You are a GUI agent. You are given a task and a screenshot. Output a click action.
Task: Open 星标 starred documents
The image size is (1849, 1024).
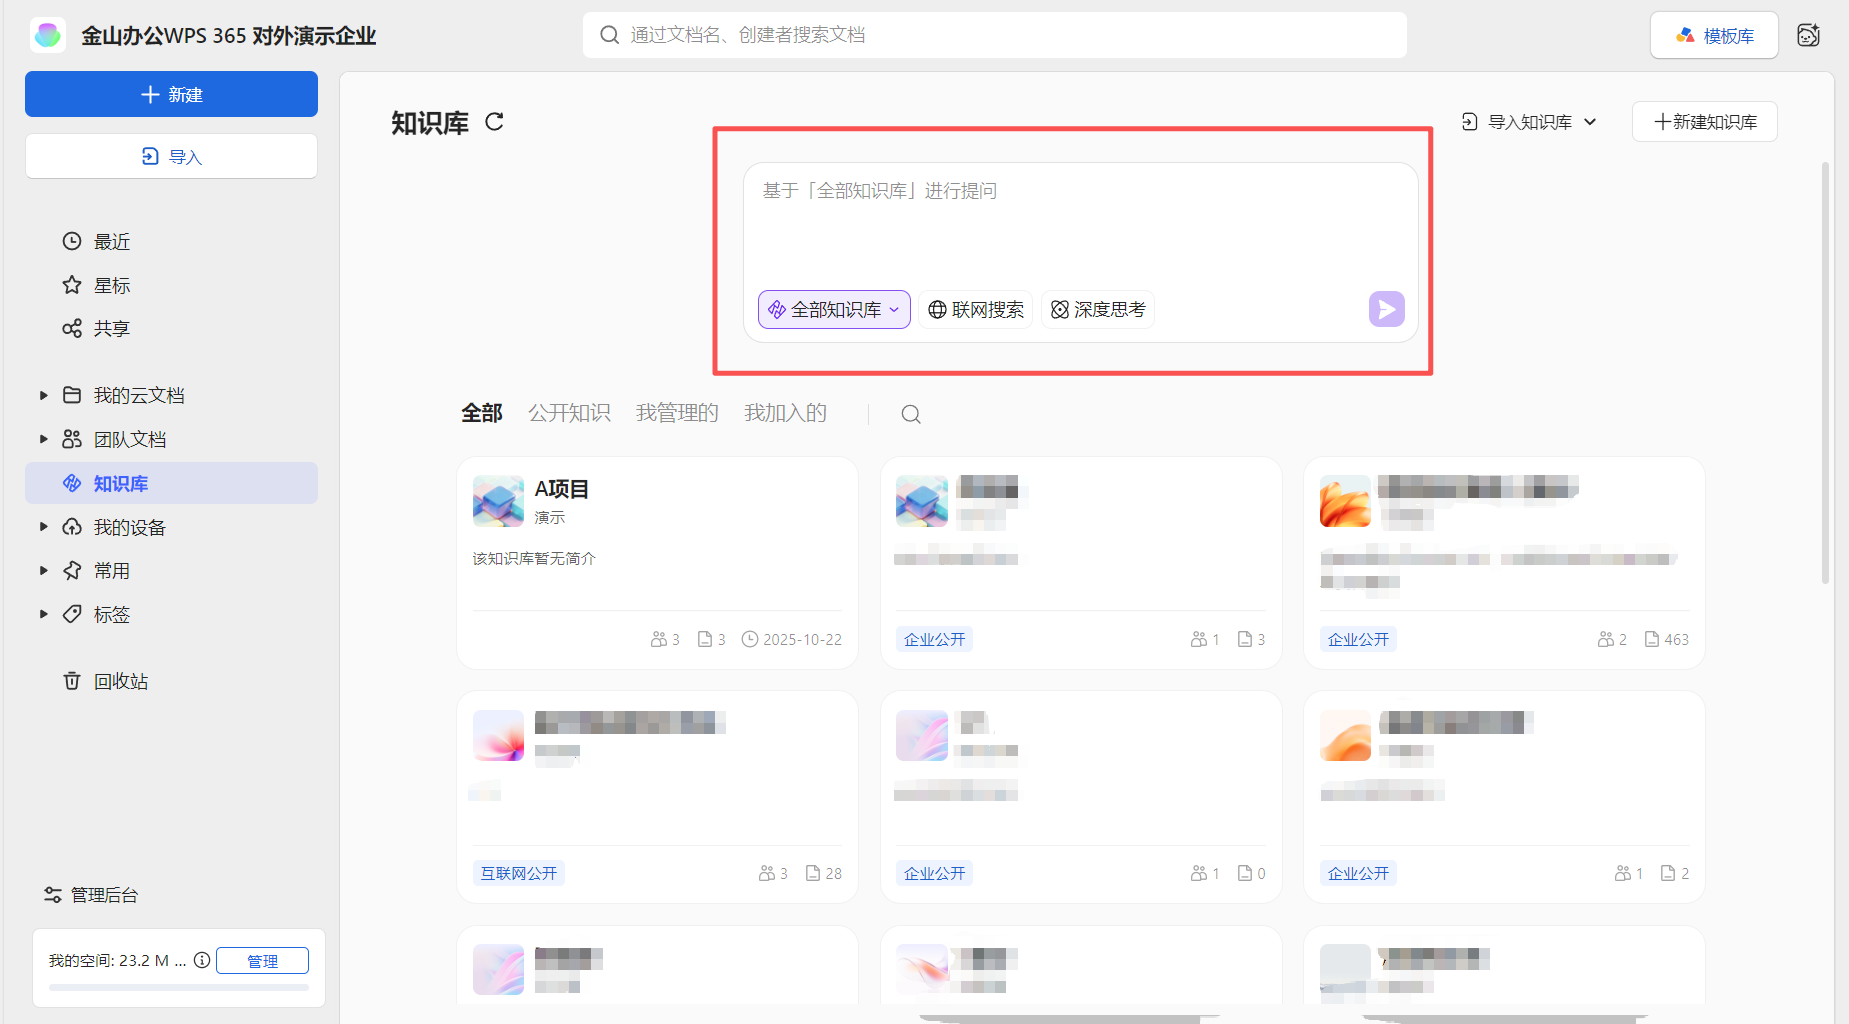pyautogui.click(x=111, y=285)
